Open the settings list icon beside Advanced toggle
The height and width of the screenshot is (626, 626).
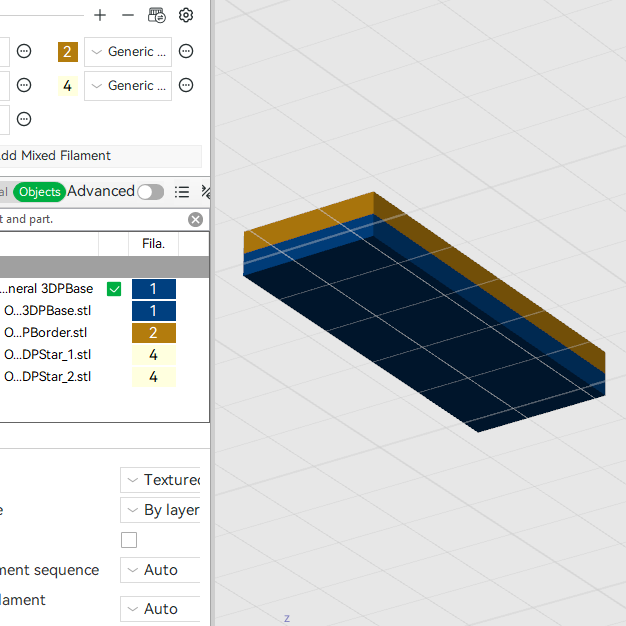(x=182, y=192)
